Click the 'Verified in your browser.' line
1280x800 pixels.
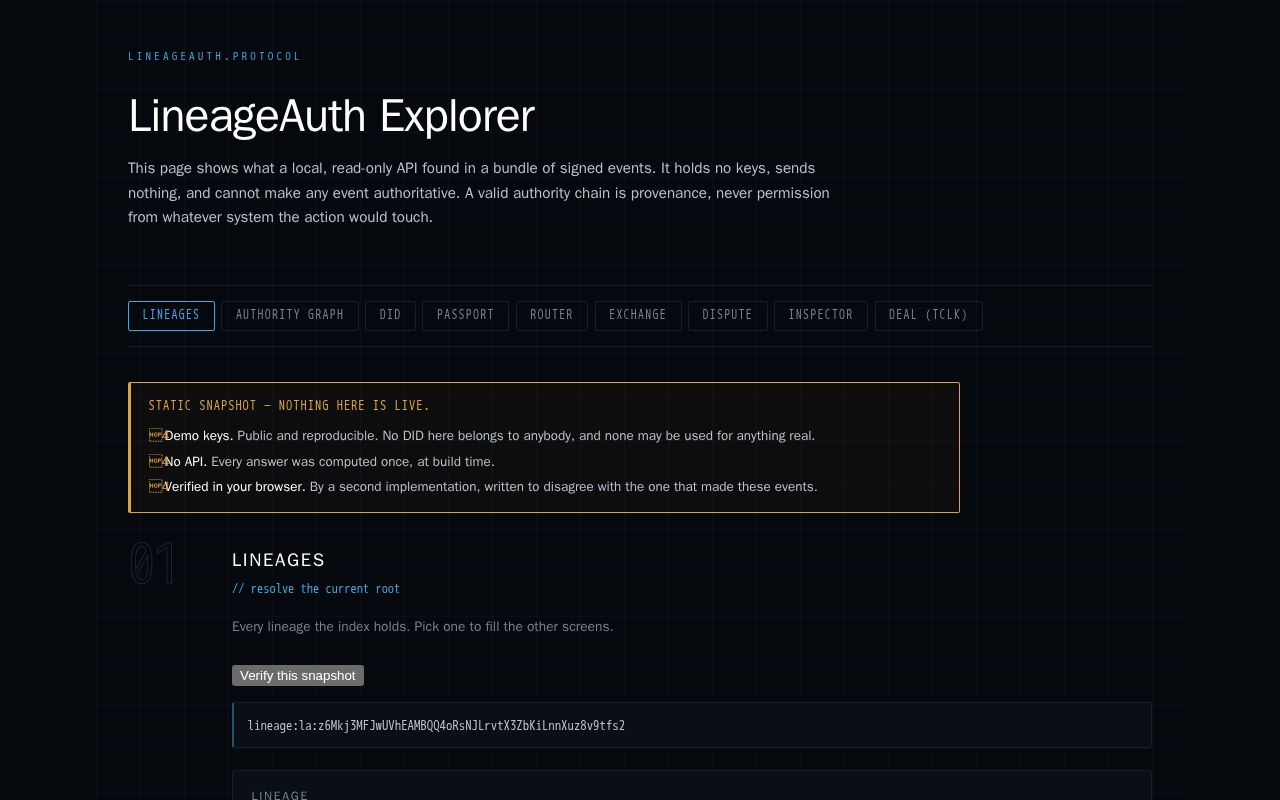coord(483,487)
